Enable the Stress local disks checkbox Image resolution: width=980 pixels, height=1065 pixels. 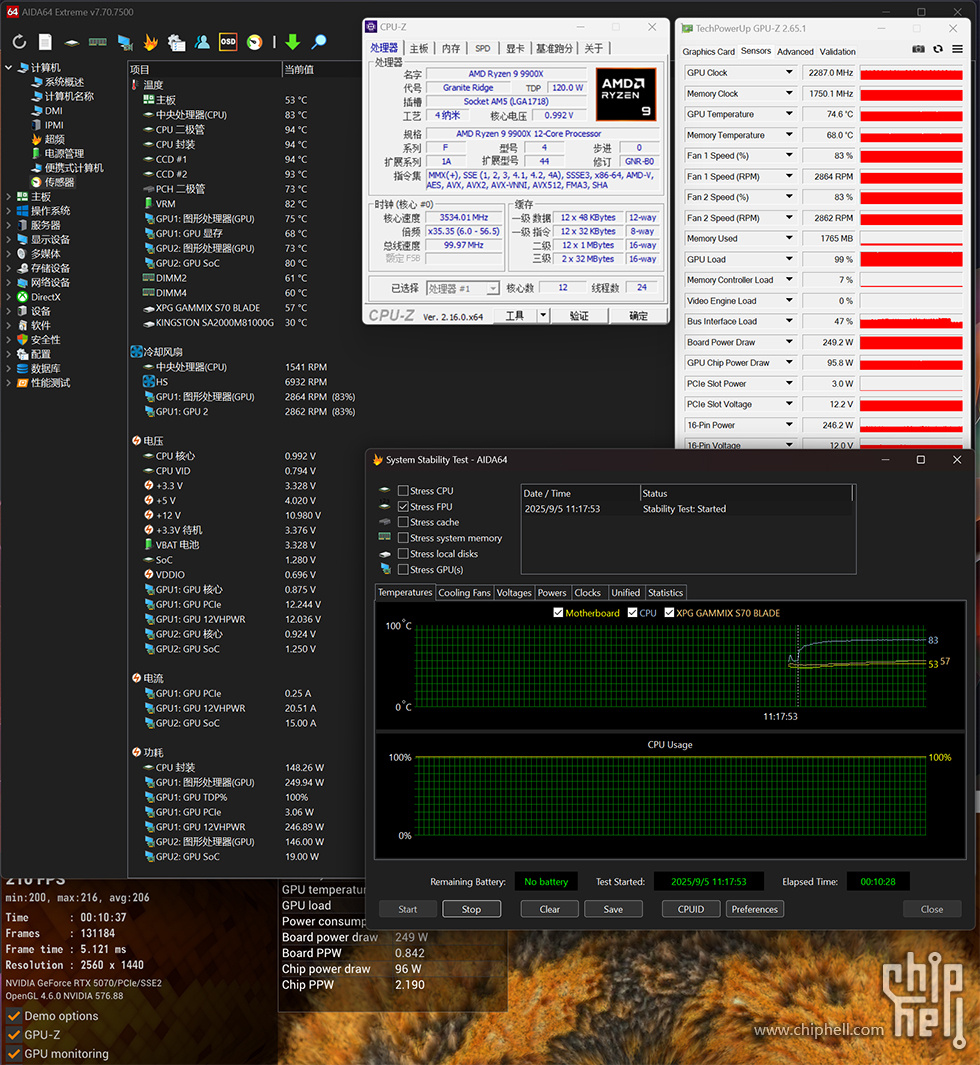[x=403, y=554]
